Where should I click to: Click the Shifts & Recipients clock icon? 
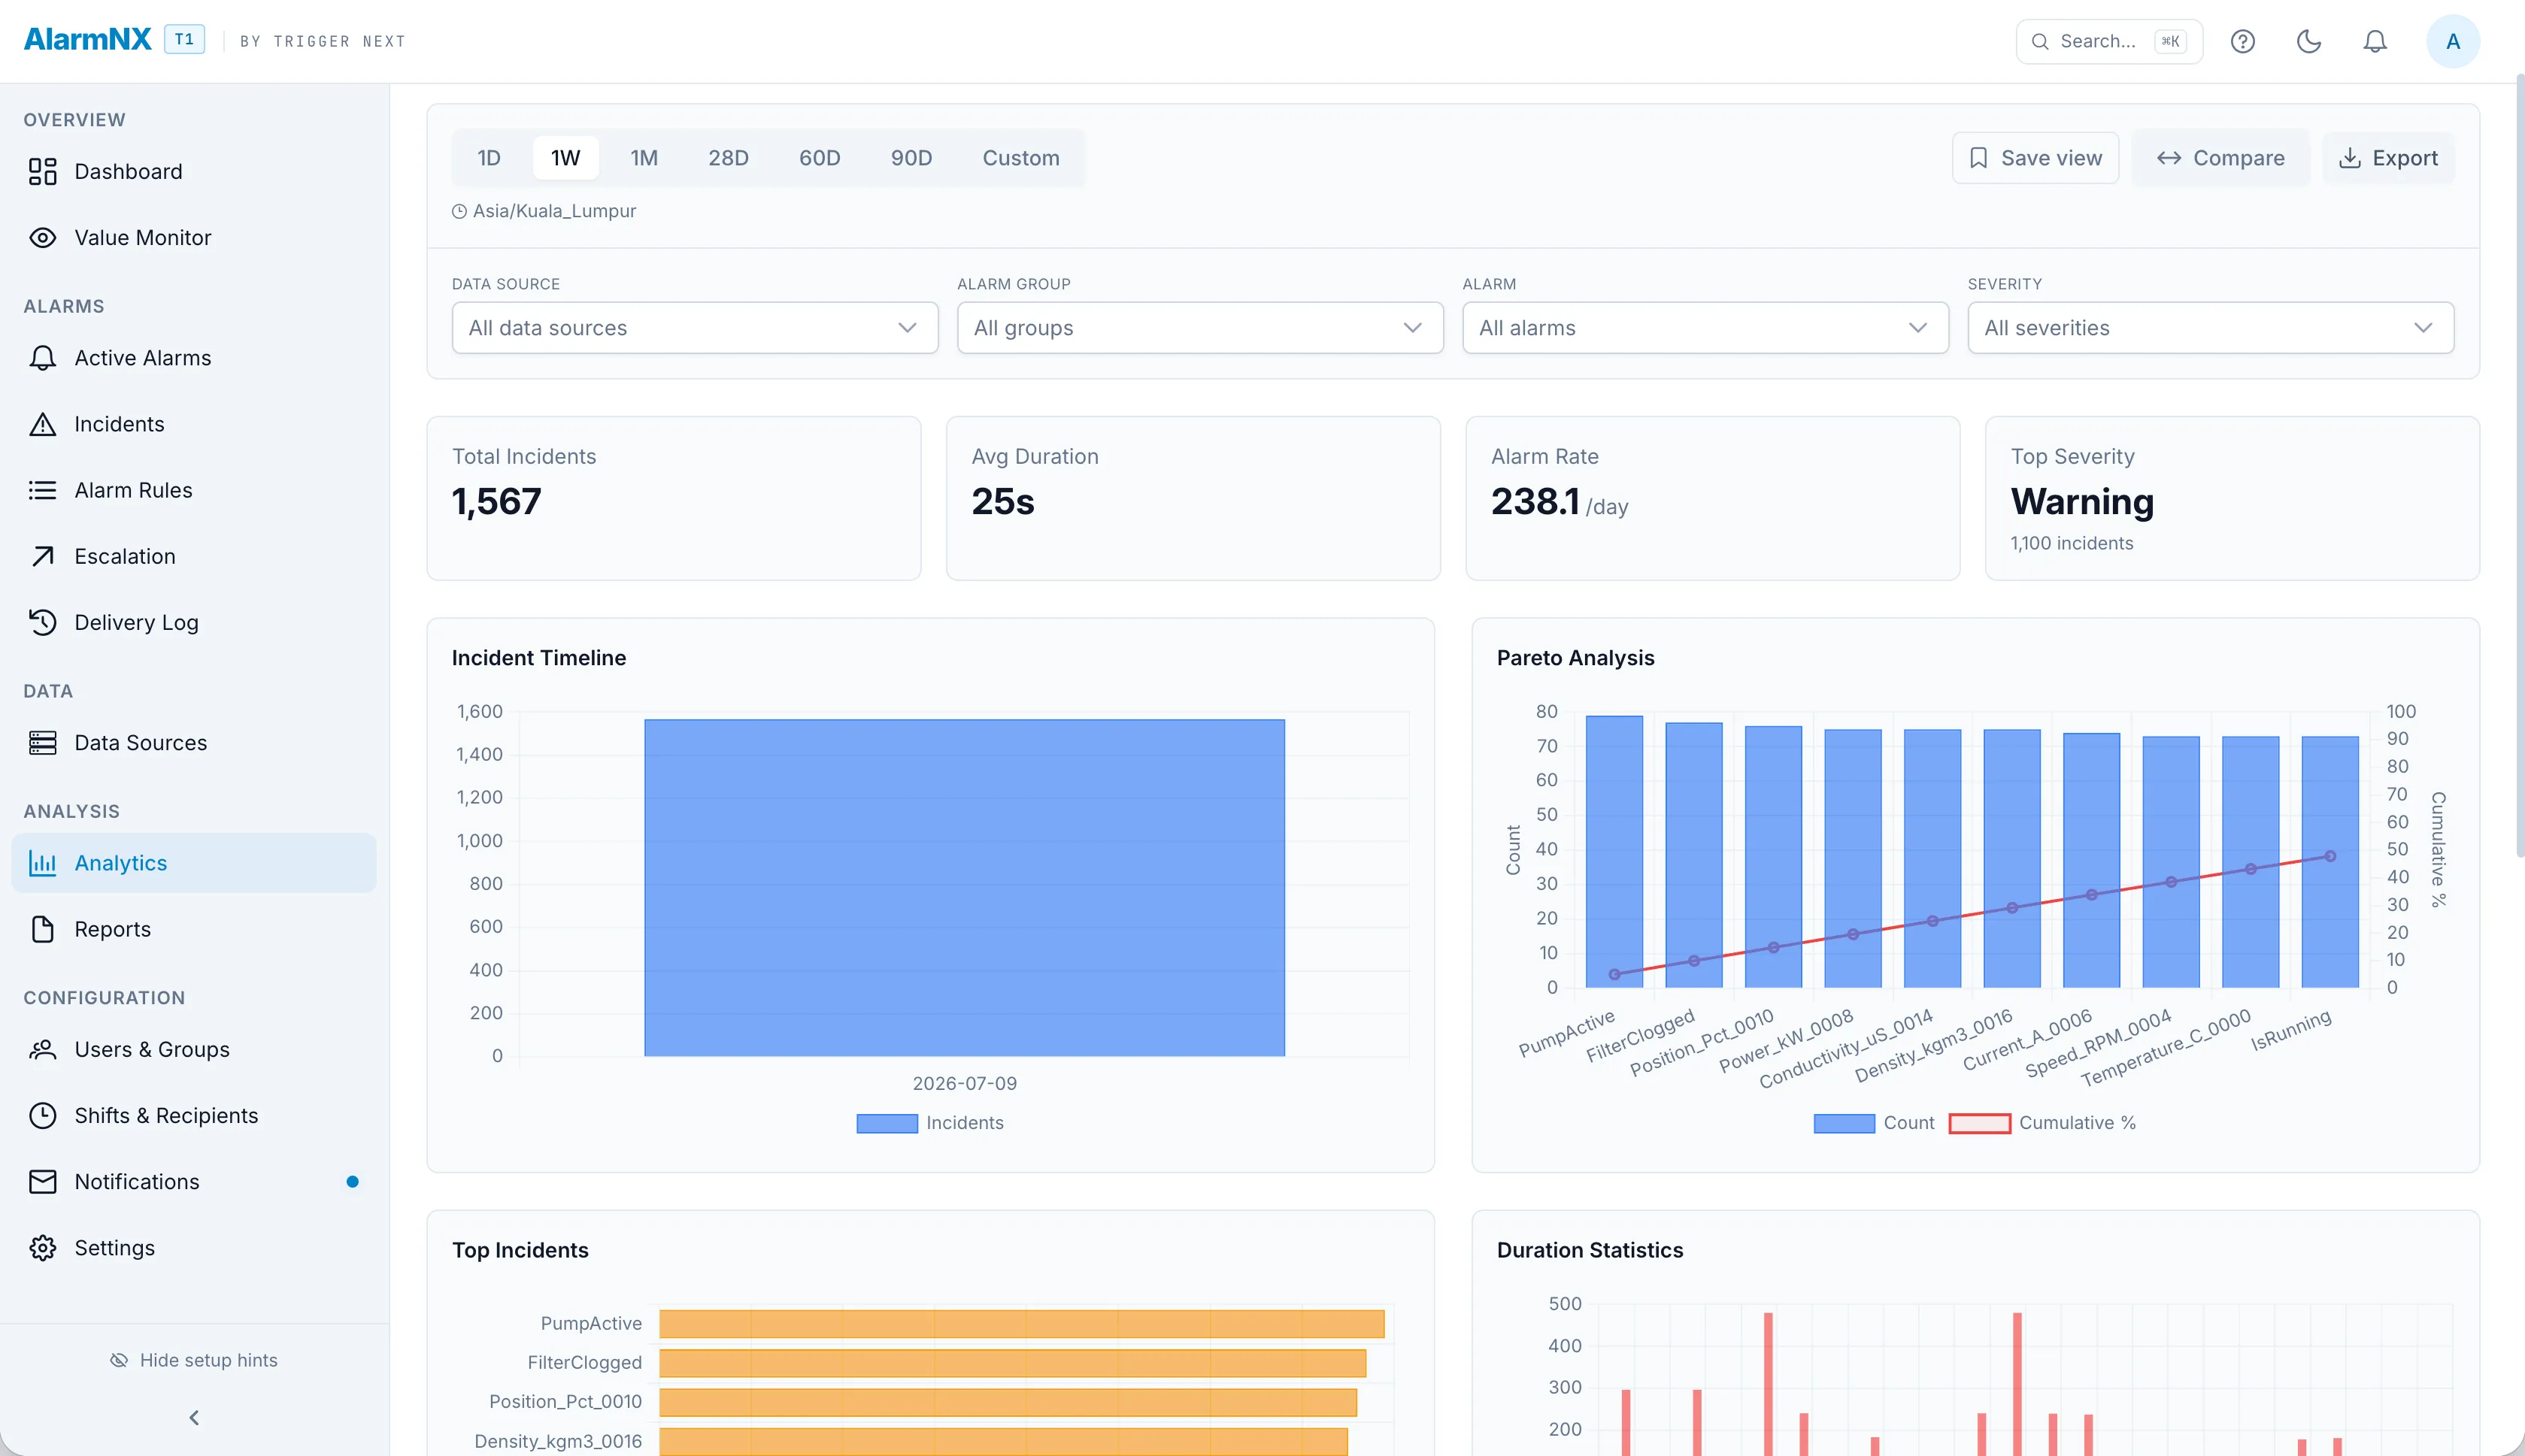tap(42, 1115)
